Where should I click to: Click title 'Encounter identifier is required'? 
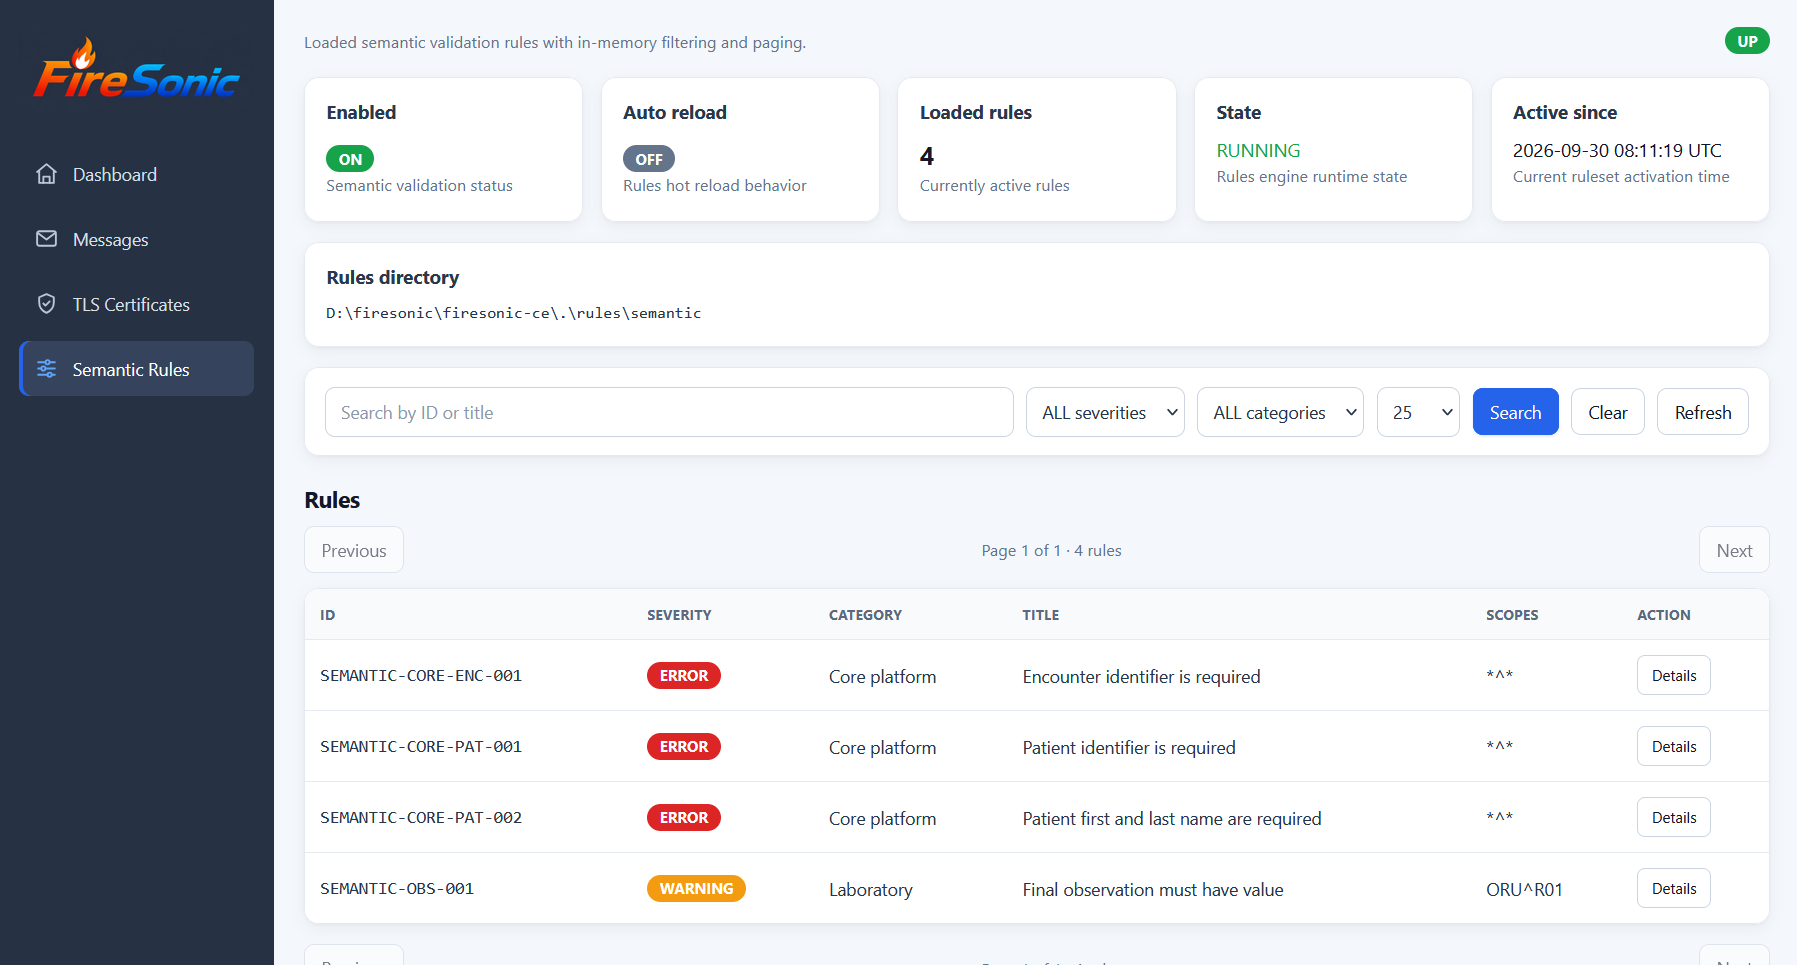point(1141,676)
